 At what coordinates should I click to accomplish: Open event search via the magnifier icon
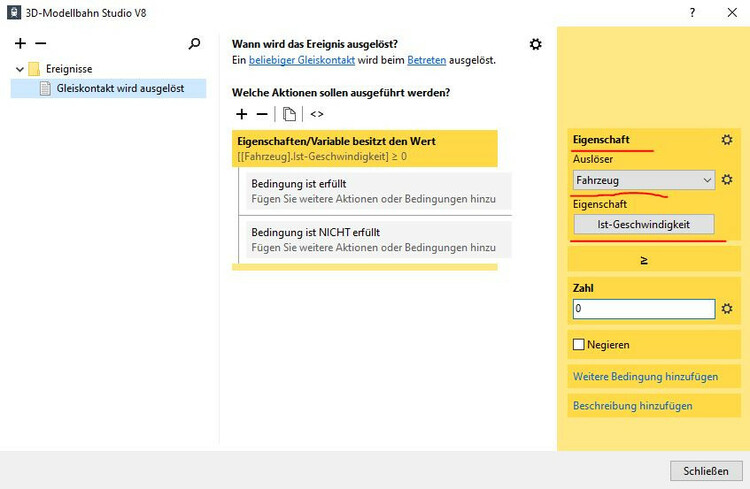[x=194, y=44]
